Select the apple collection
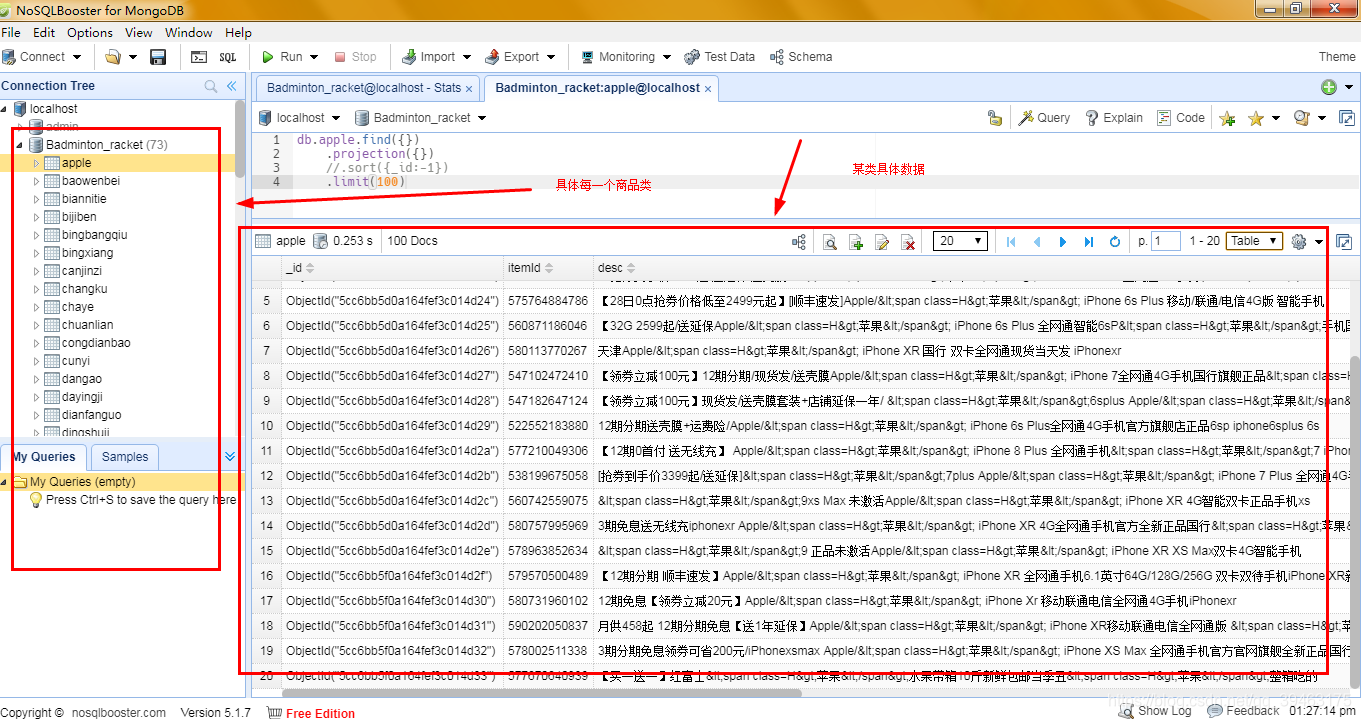Viewport: 1361px width, 719px height. 76,163
